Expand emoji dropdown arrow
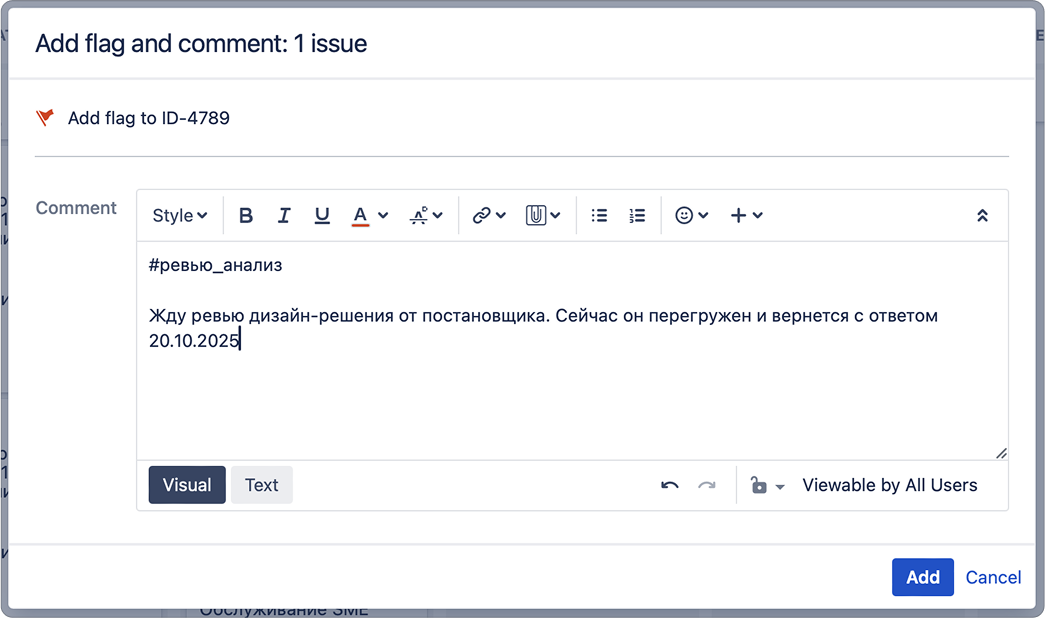Screen dimensions: 1045x618 (x=703, y=215)
